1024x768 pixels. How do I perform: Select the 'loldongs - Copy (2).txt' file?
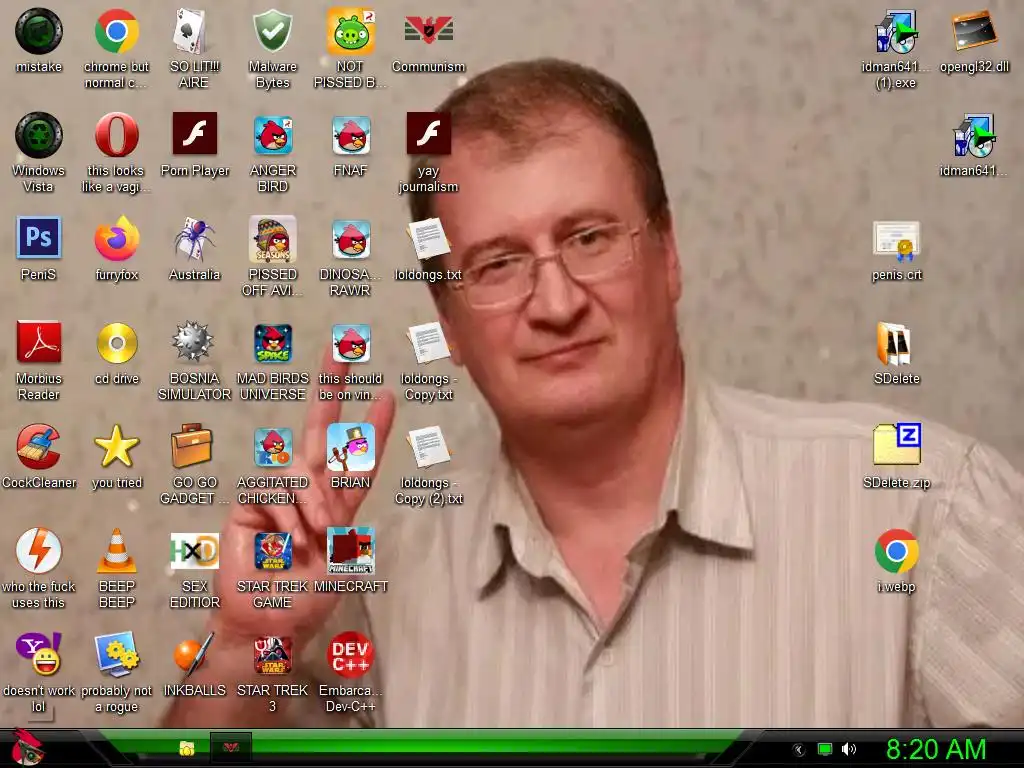coord(428,447)
